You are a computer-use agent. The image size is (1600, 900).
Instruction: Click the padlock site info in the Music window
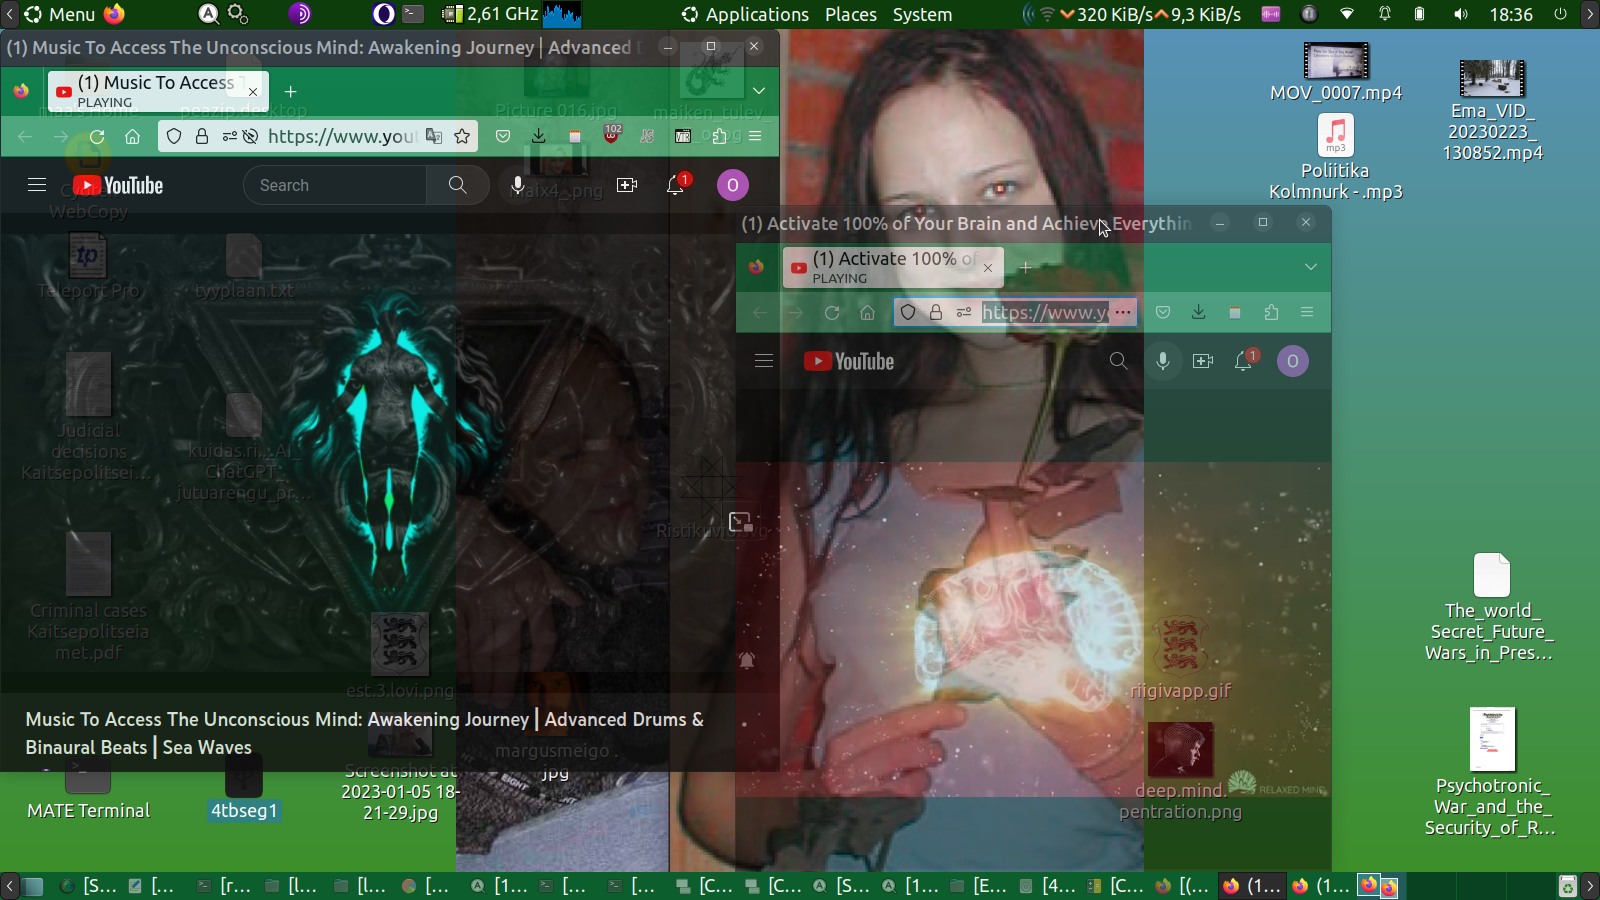(202, 137)
